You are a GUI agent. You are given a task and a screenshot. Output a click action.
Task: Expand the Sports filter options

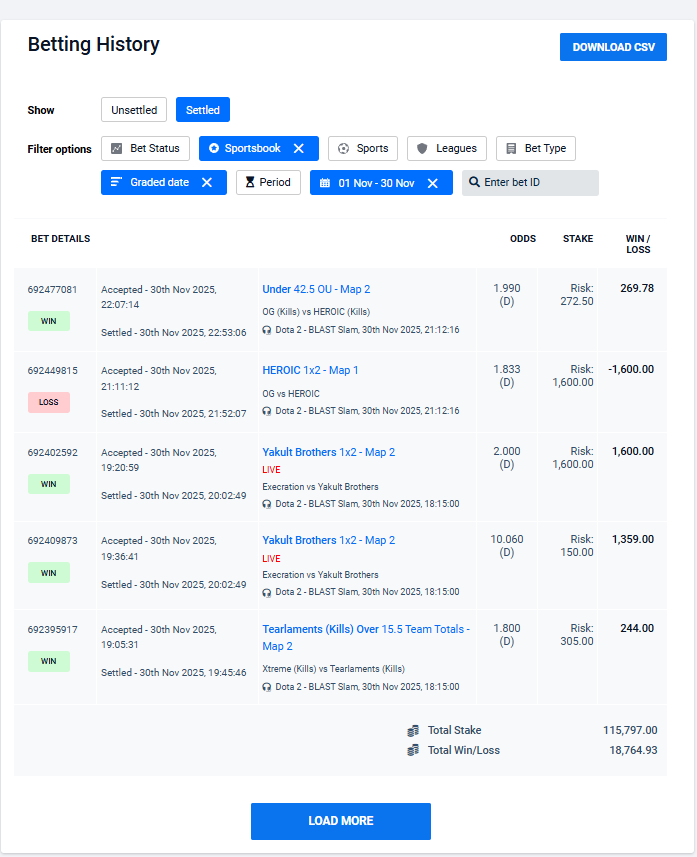(363, 148)
